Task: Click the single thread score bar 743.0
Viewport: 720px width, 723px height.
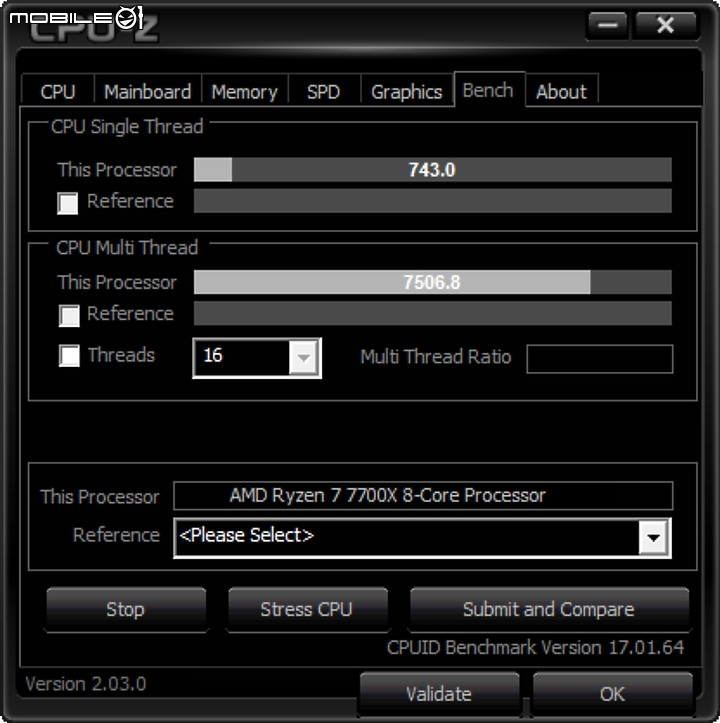Action: 433,170
